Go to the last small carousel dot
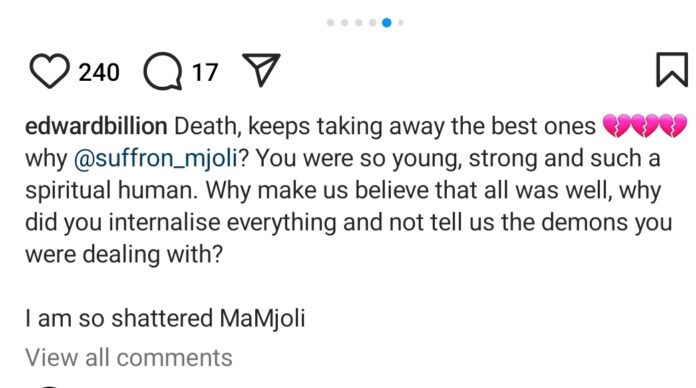The image size is (696, 388). 401,23
